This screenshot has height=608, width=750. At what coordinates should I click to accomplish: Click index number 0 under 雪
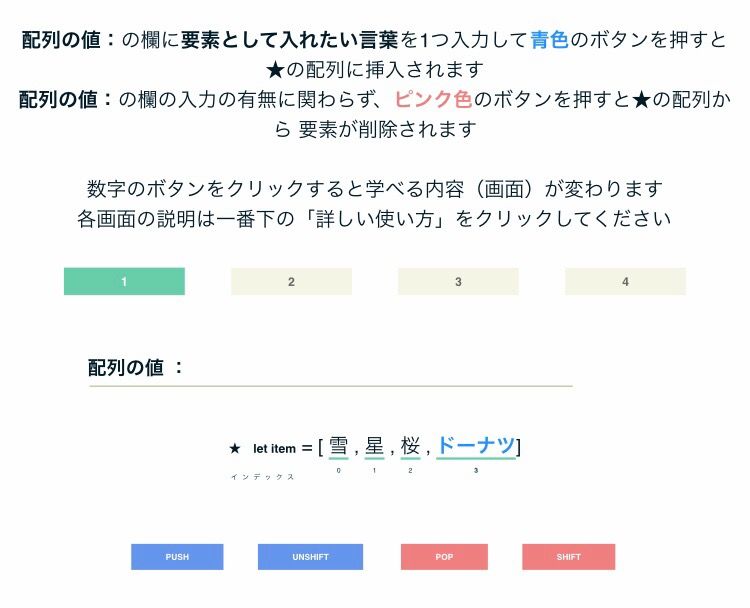coord(338,470)
